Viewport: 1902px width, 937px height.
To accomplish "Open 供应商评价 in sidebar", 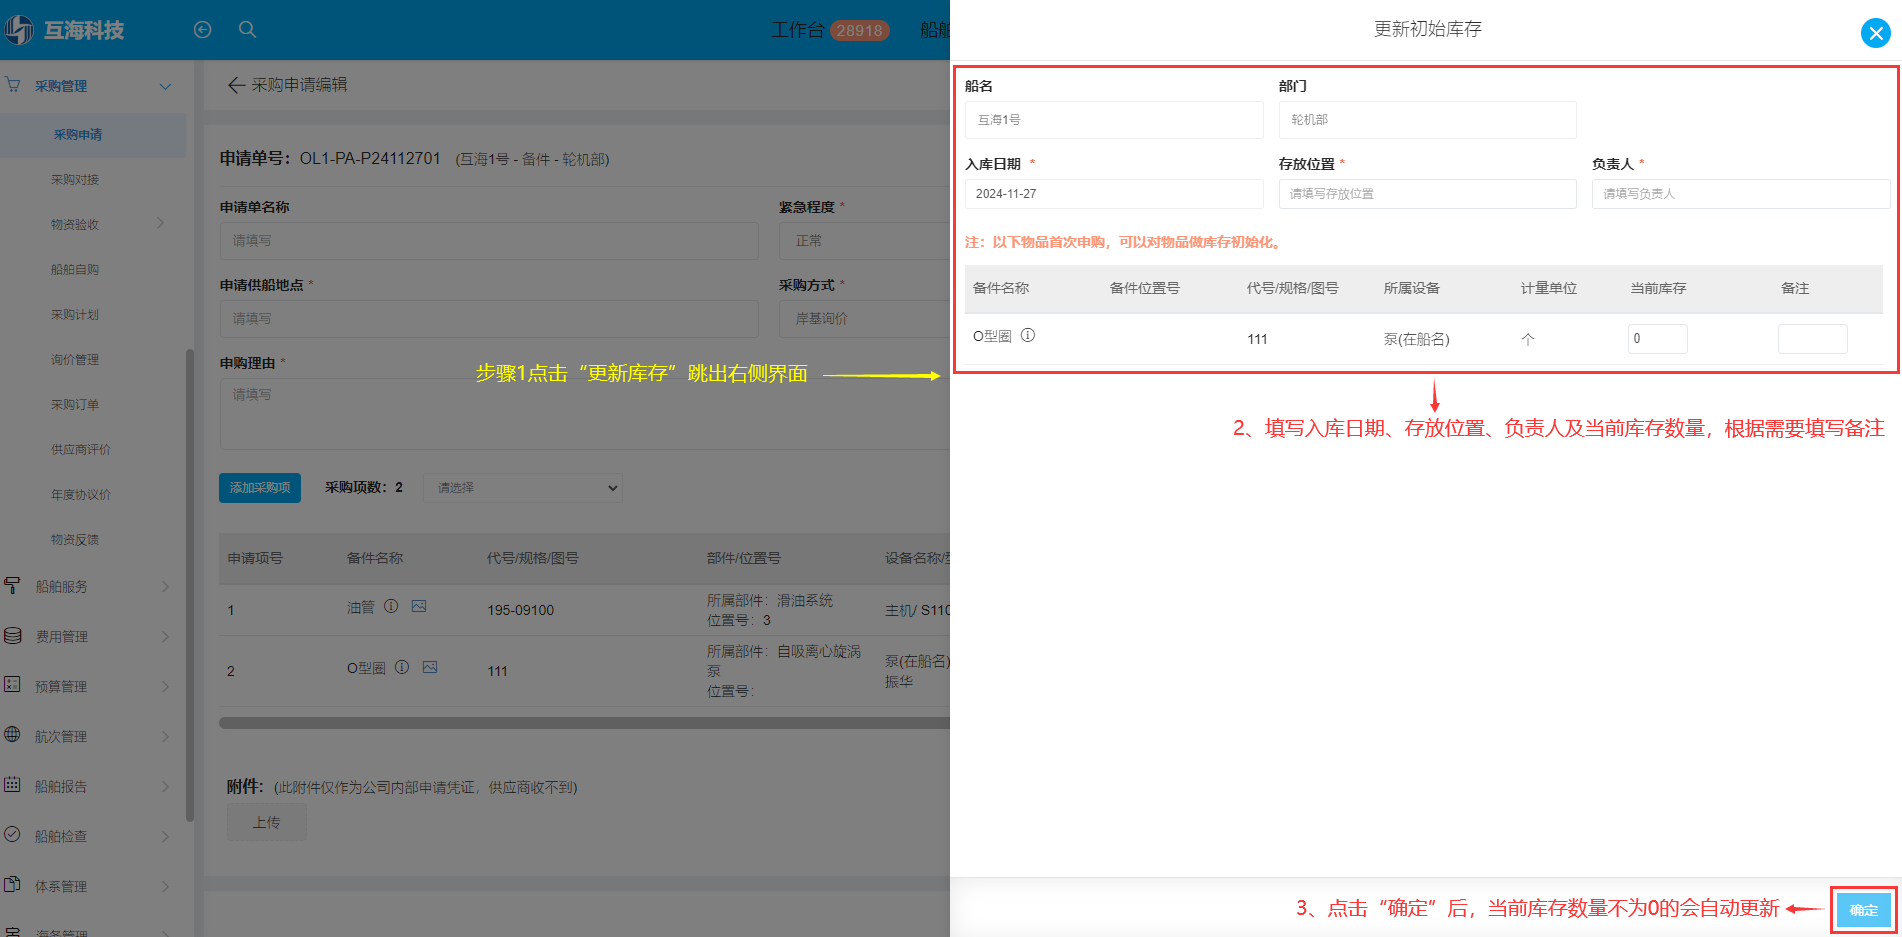I will [x=81, y=449].
